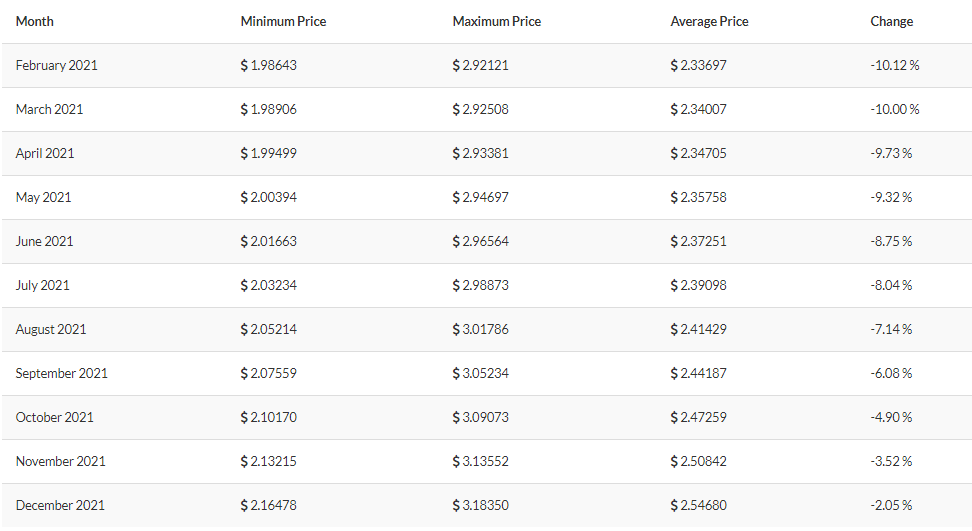Click May 2021 average price $2.35758
This screenshot has height=531, width=972.
tap(698, 198)
